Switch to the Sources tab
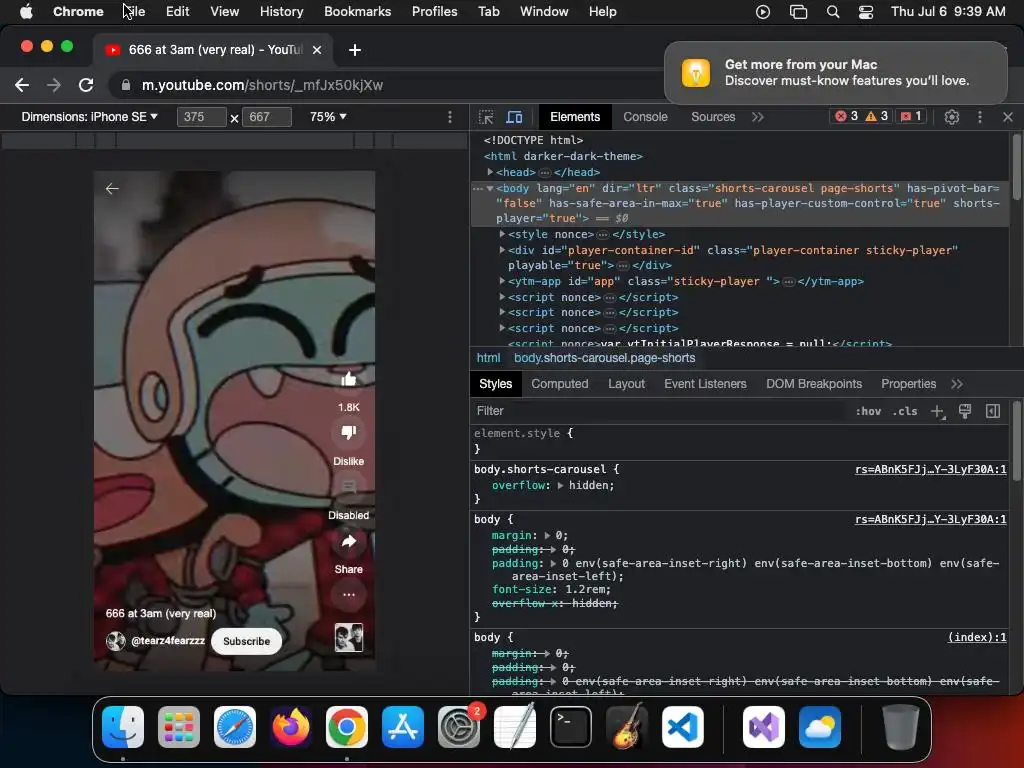Image resolution: width=1024 pixels, height=768 pixels. click(713, 117)
